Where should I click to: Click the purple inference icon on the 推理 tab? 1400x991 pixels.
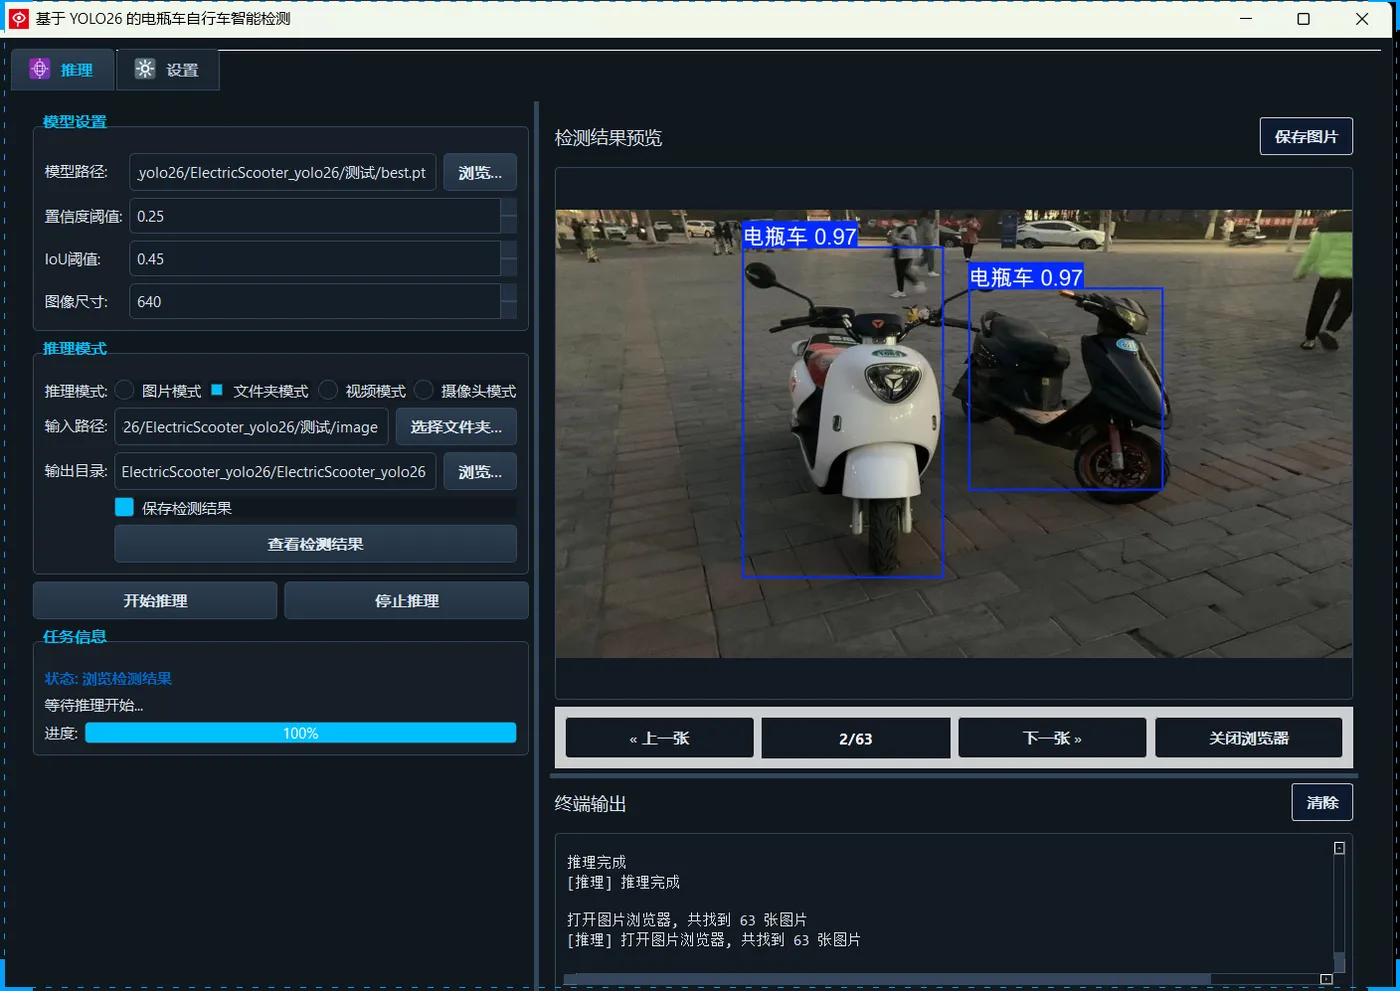pos(40,69)
